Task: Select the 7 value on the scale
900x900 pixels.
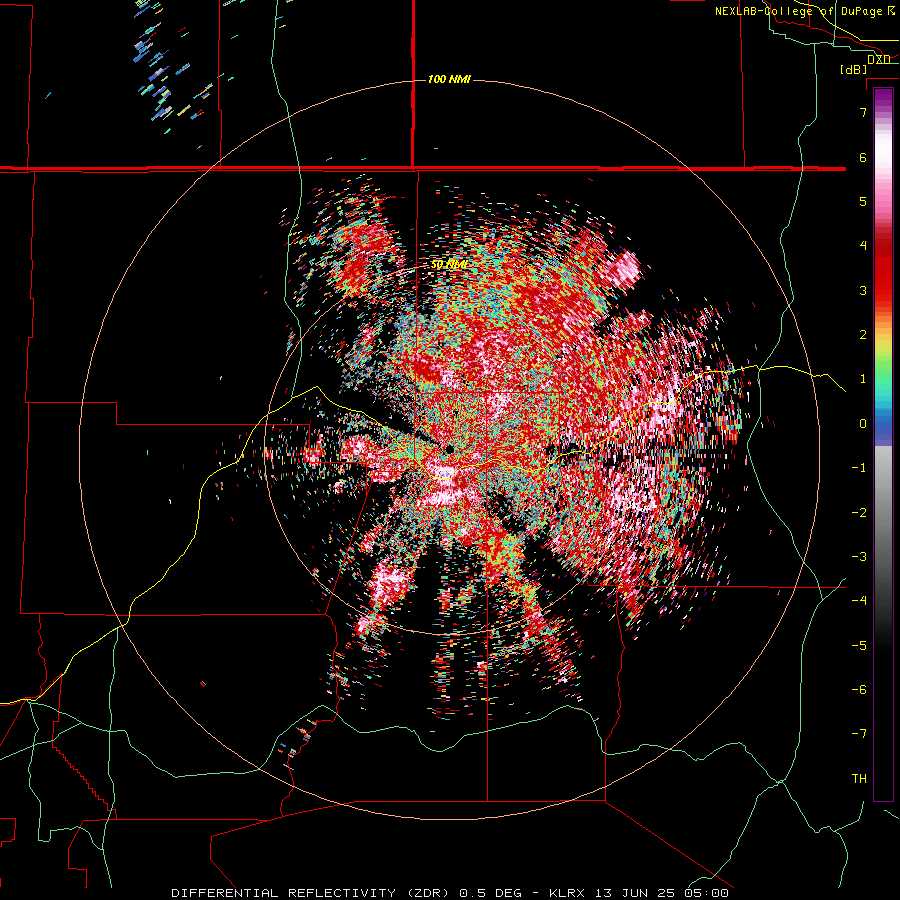Action: [x=863, y=112]
